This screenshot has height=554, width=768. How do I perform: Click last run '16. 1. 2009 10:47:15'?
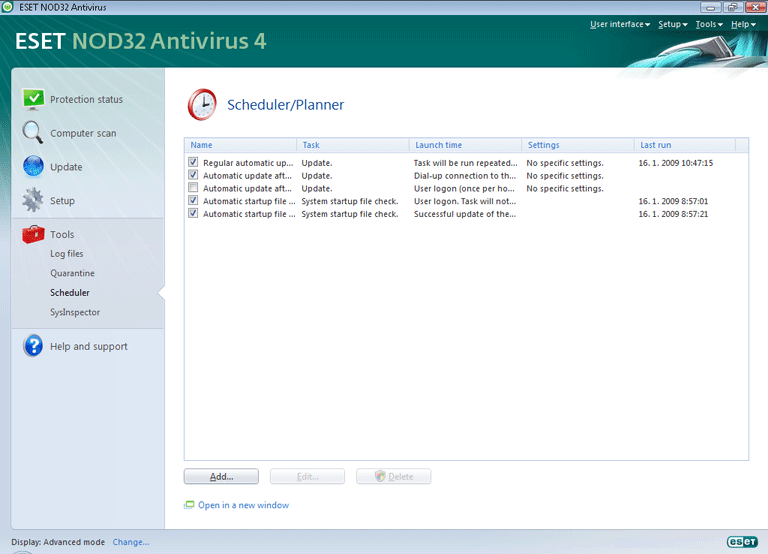point(676,163)
